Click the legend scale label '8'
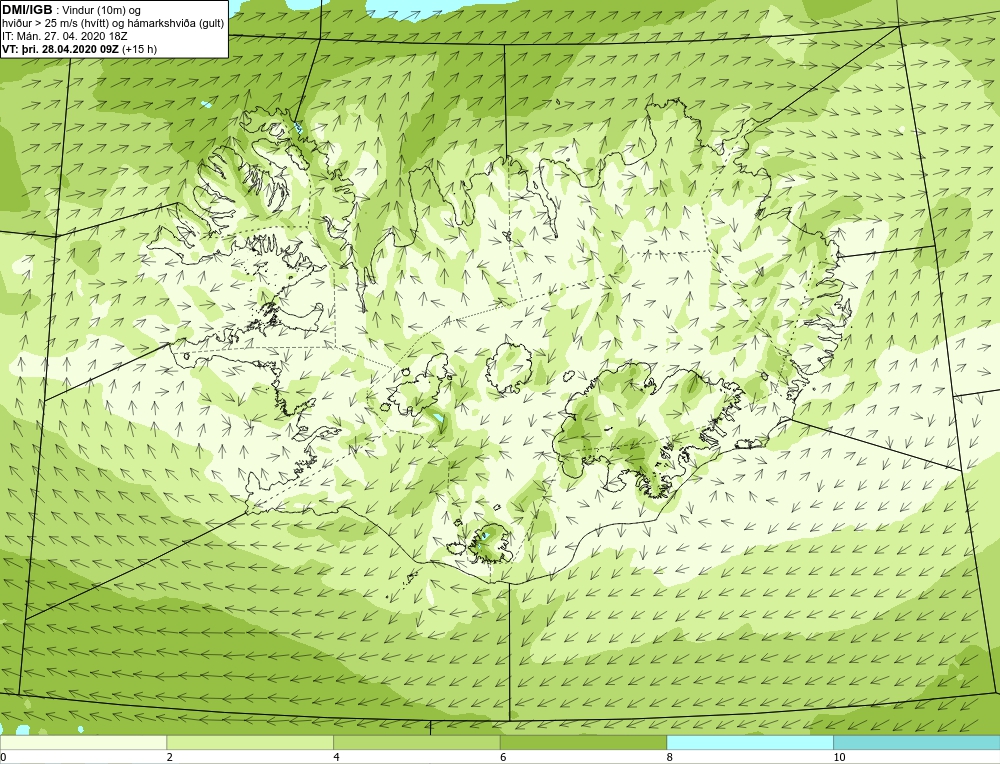Screen dimensions: 1000x764 click(x=670, y=757)
